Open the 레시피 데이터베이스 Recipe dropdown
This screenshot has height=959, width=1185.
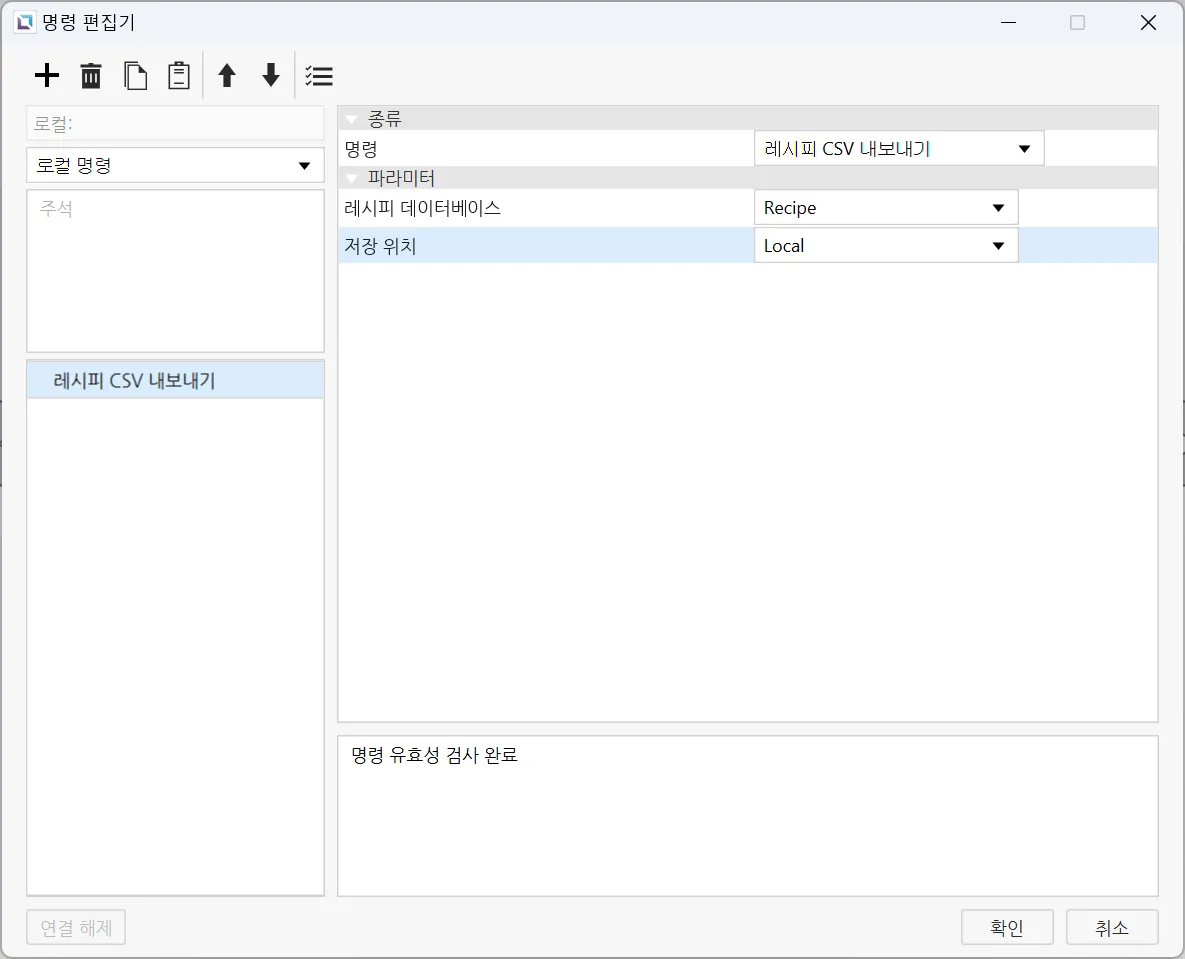pos(885,208)
